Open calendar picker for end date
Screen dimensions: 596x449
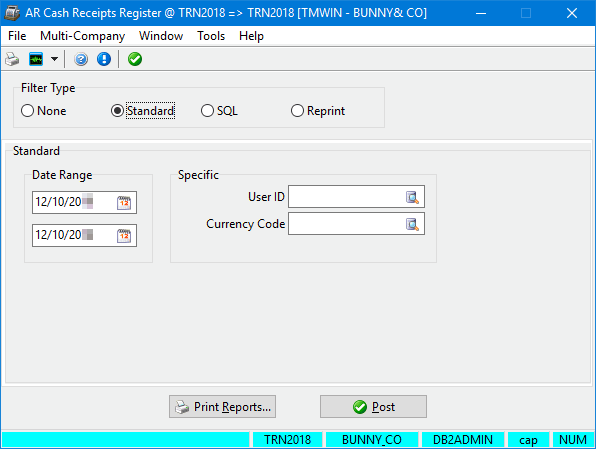pyautogui.click(x=124, y=236)
